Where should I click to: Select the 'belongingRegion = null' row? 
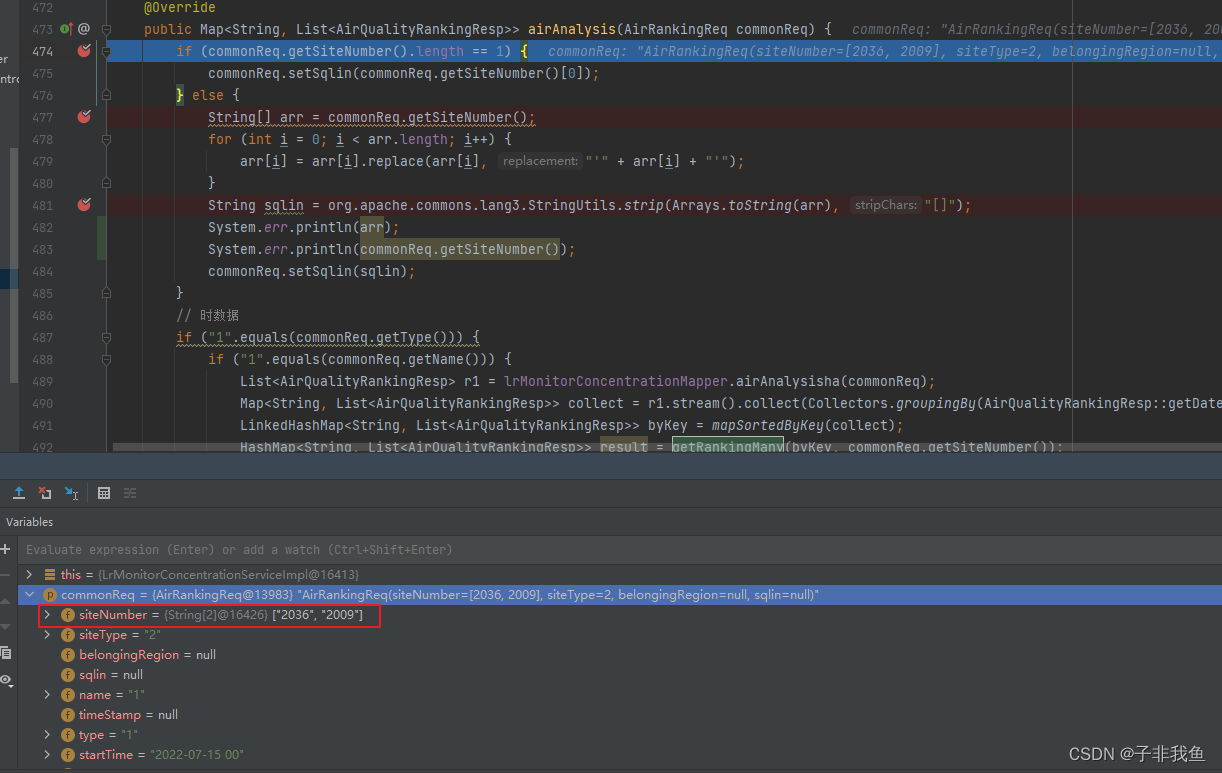coord(620,655)
